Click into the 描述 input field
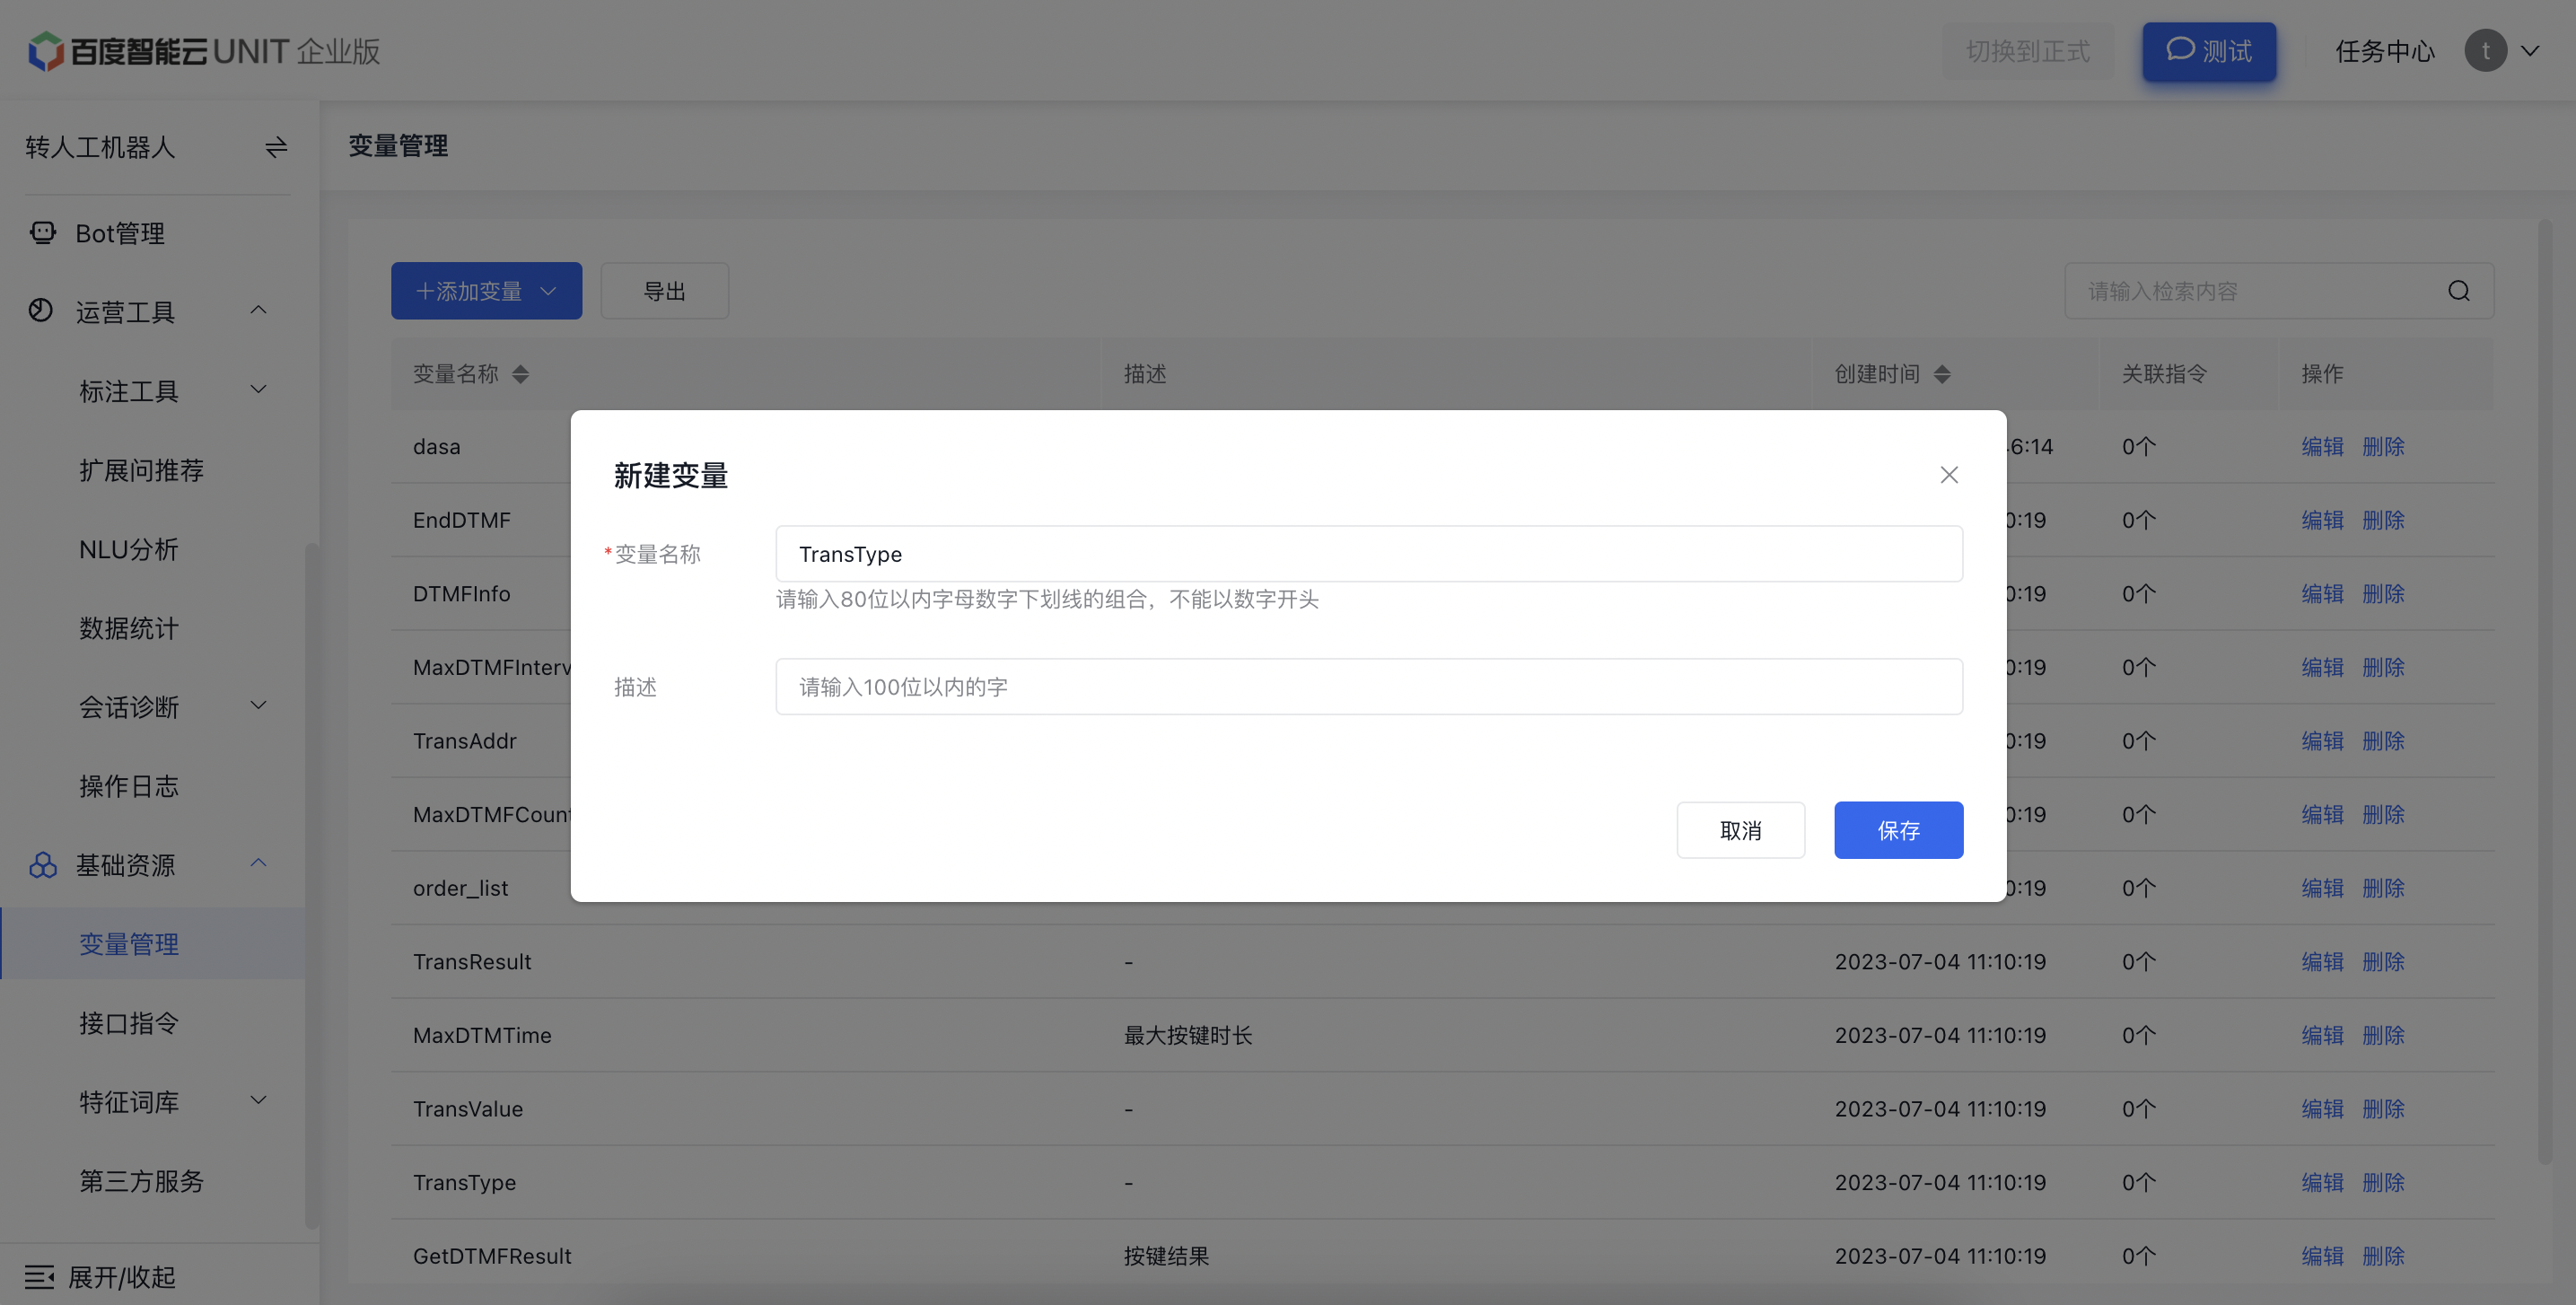 click(x=1368, y=686)
